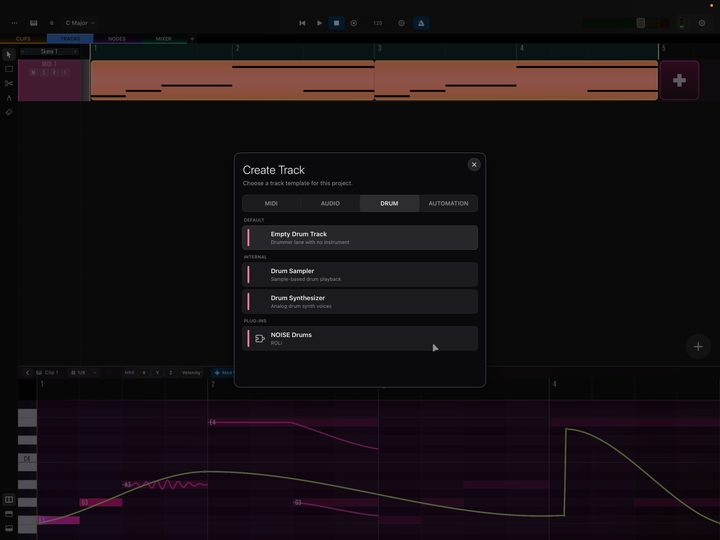Select the pointer arrow tool

(9, 55)
